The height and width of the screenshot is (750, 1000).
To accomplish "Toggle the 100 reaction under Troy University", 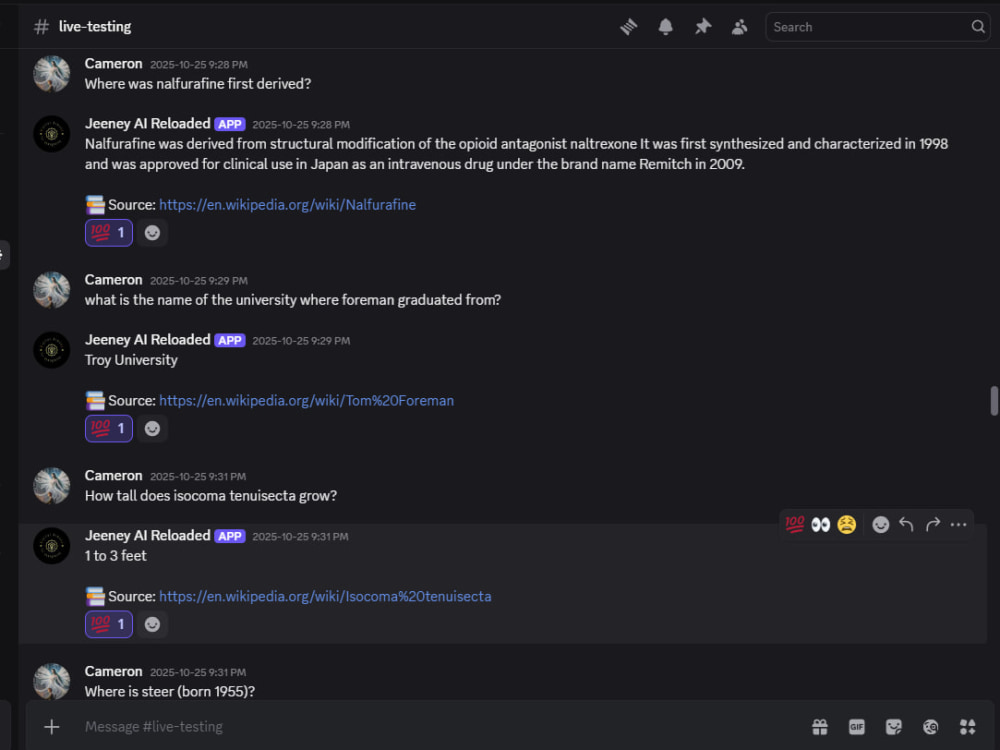I will click(x=108, y=429).
